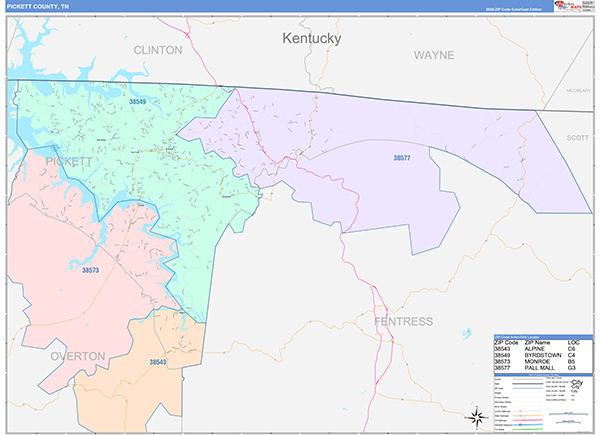Select the G3 locator cell
This screenshot has height=435, width=600.
[x=571, y=368]
